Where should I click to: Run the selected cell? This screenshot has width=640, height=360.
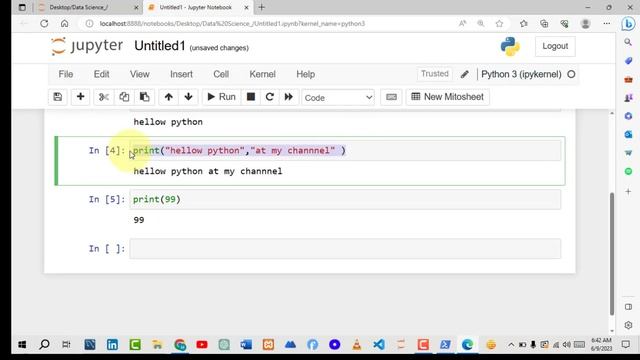221,97
